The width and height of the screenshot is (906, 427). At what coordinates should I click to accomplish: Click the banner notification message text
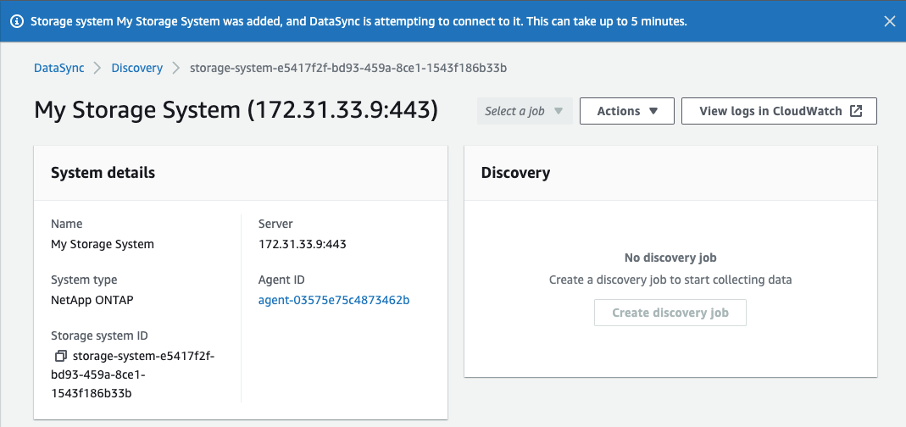pyautogui.click(x=358, y=22)
